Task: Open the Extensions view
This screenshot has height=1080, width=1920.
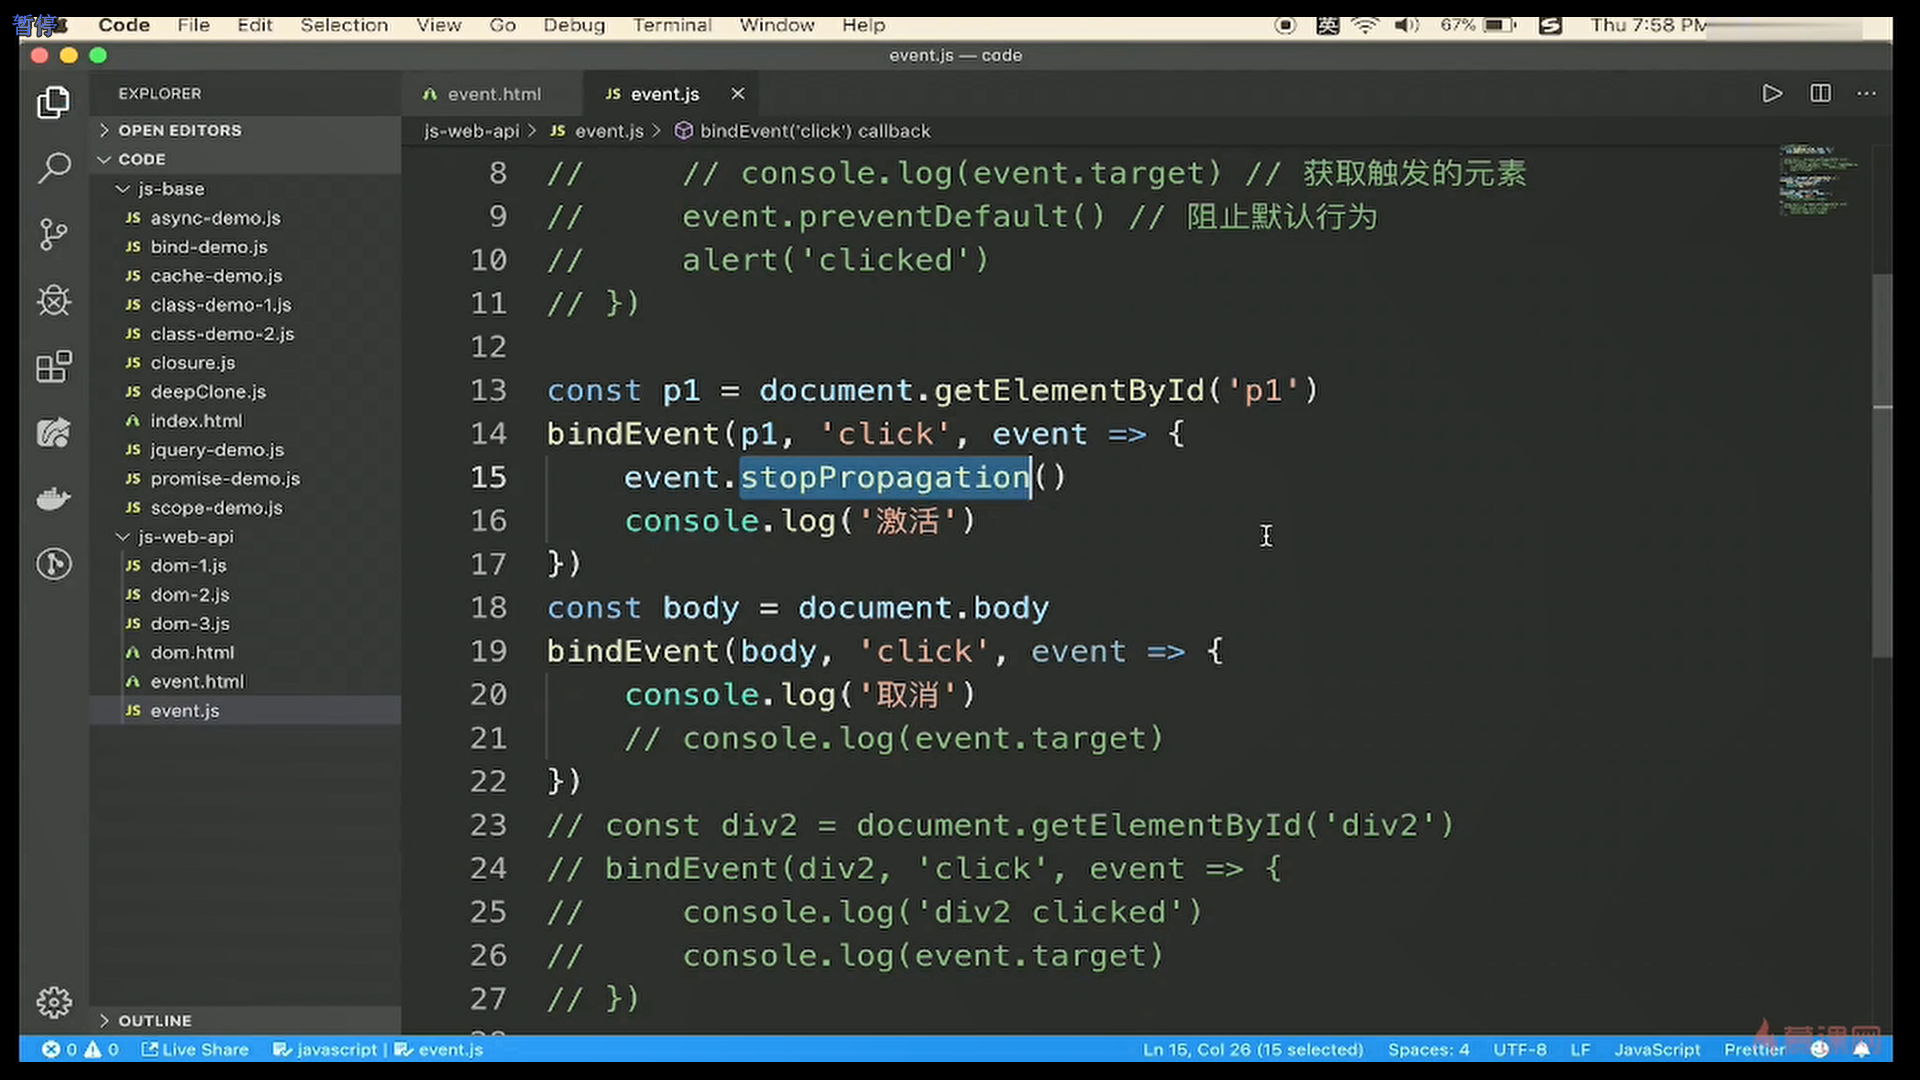Action: [54, 366]
